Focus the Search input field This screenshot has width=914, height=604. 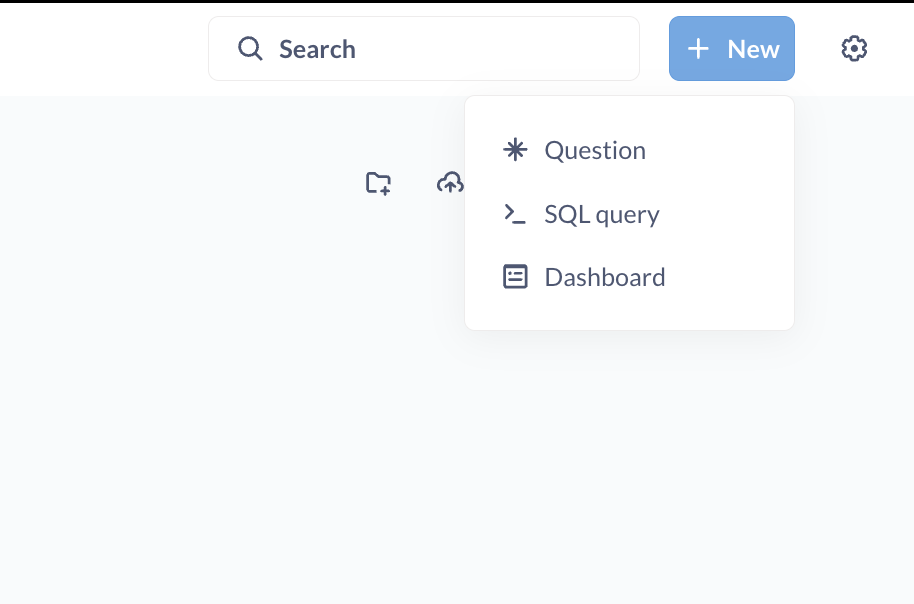coord(450,48)
